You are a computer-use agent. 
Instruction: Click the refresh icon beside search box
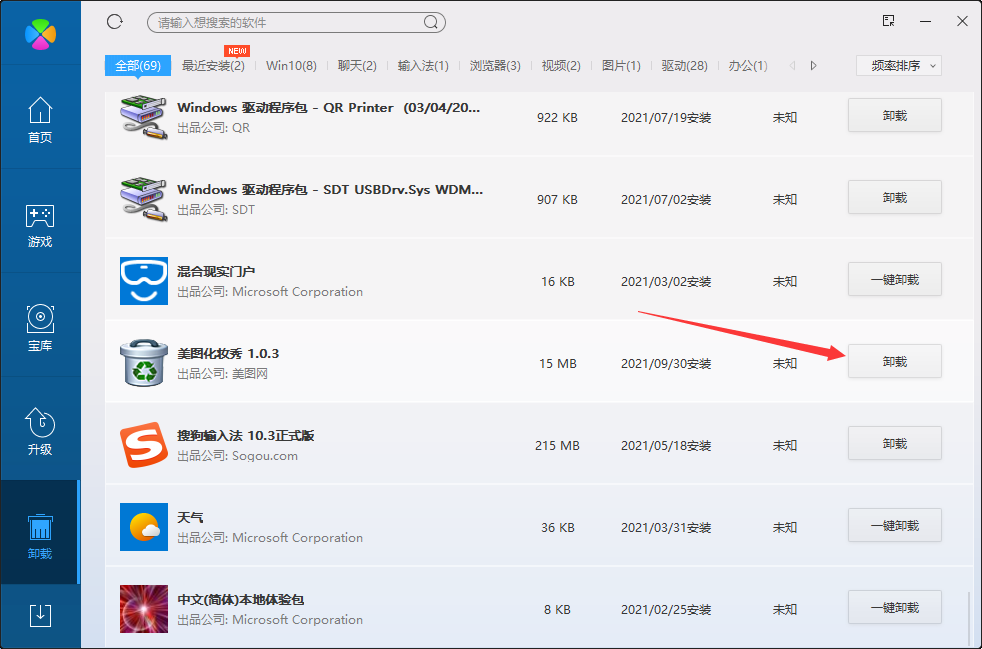pyautogui.click(x=115, y=22)
